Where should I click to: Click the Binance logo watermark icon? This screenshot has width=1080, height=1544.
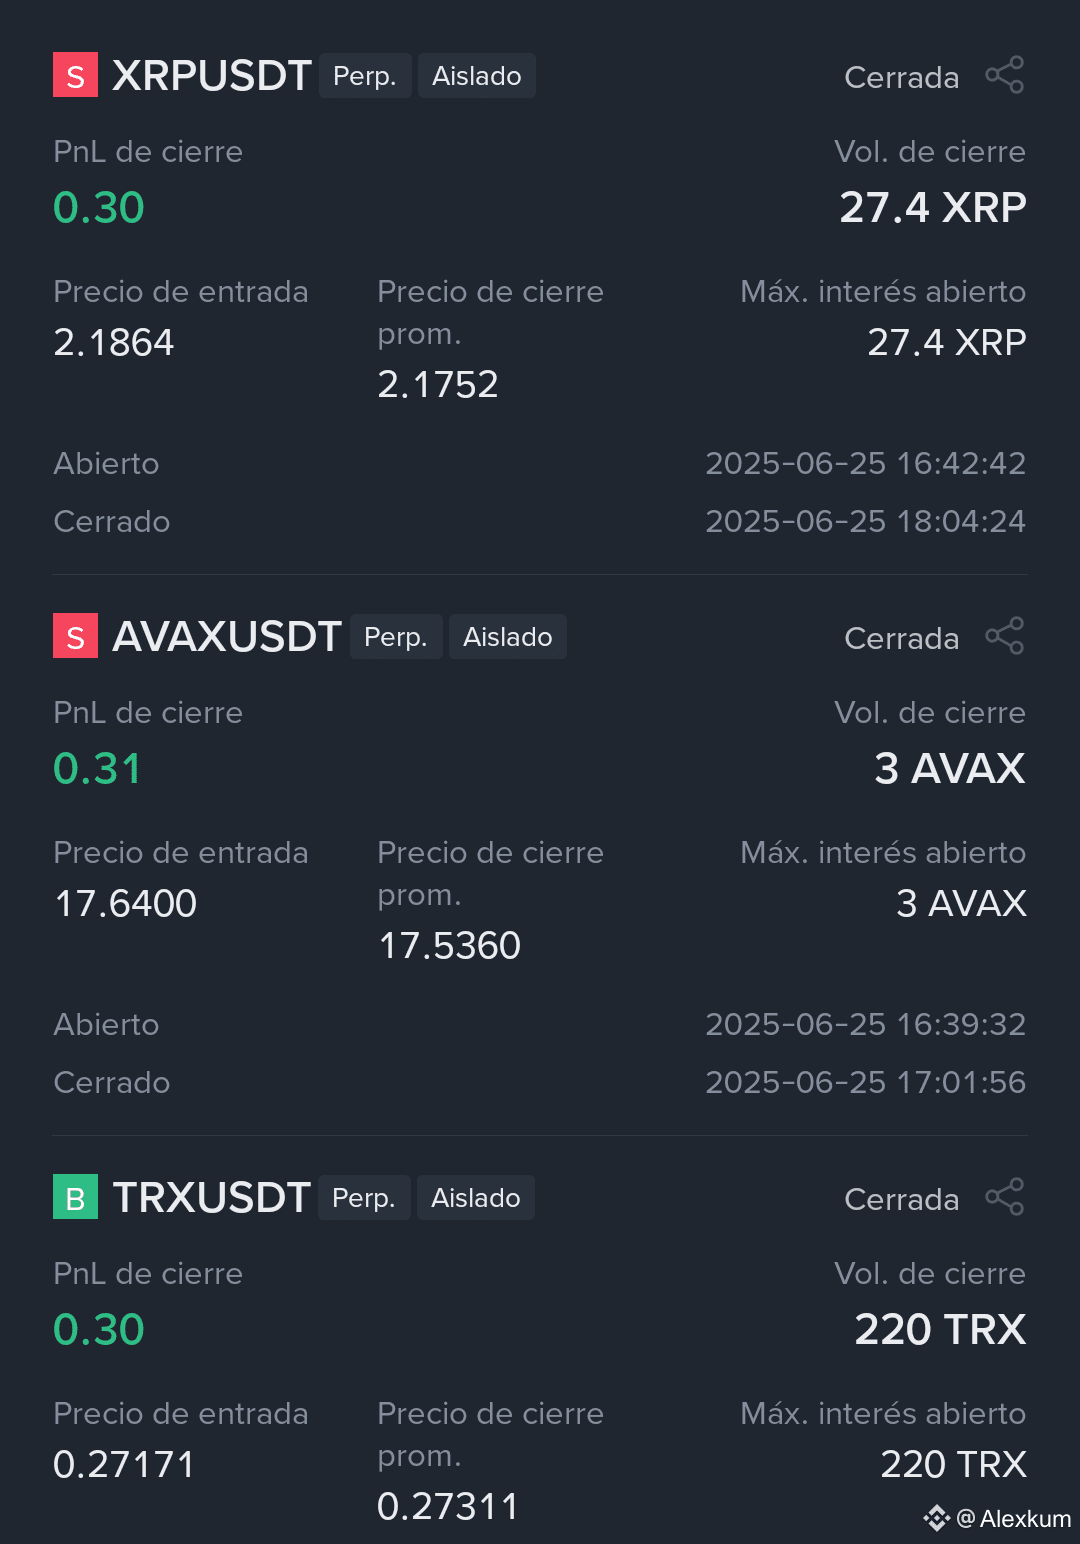point(936,1518)
